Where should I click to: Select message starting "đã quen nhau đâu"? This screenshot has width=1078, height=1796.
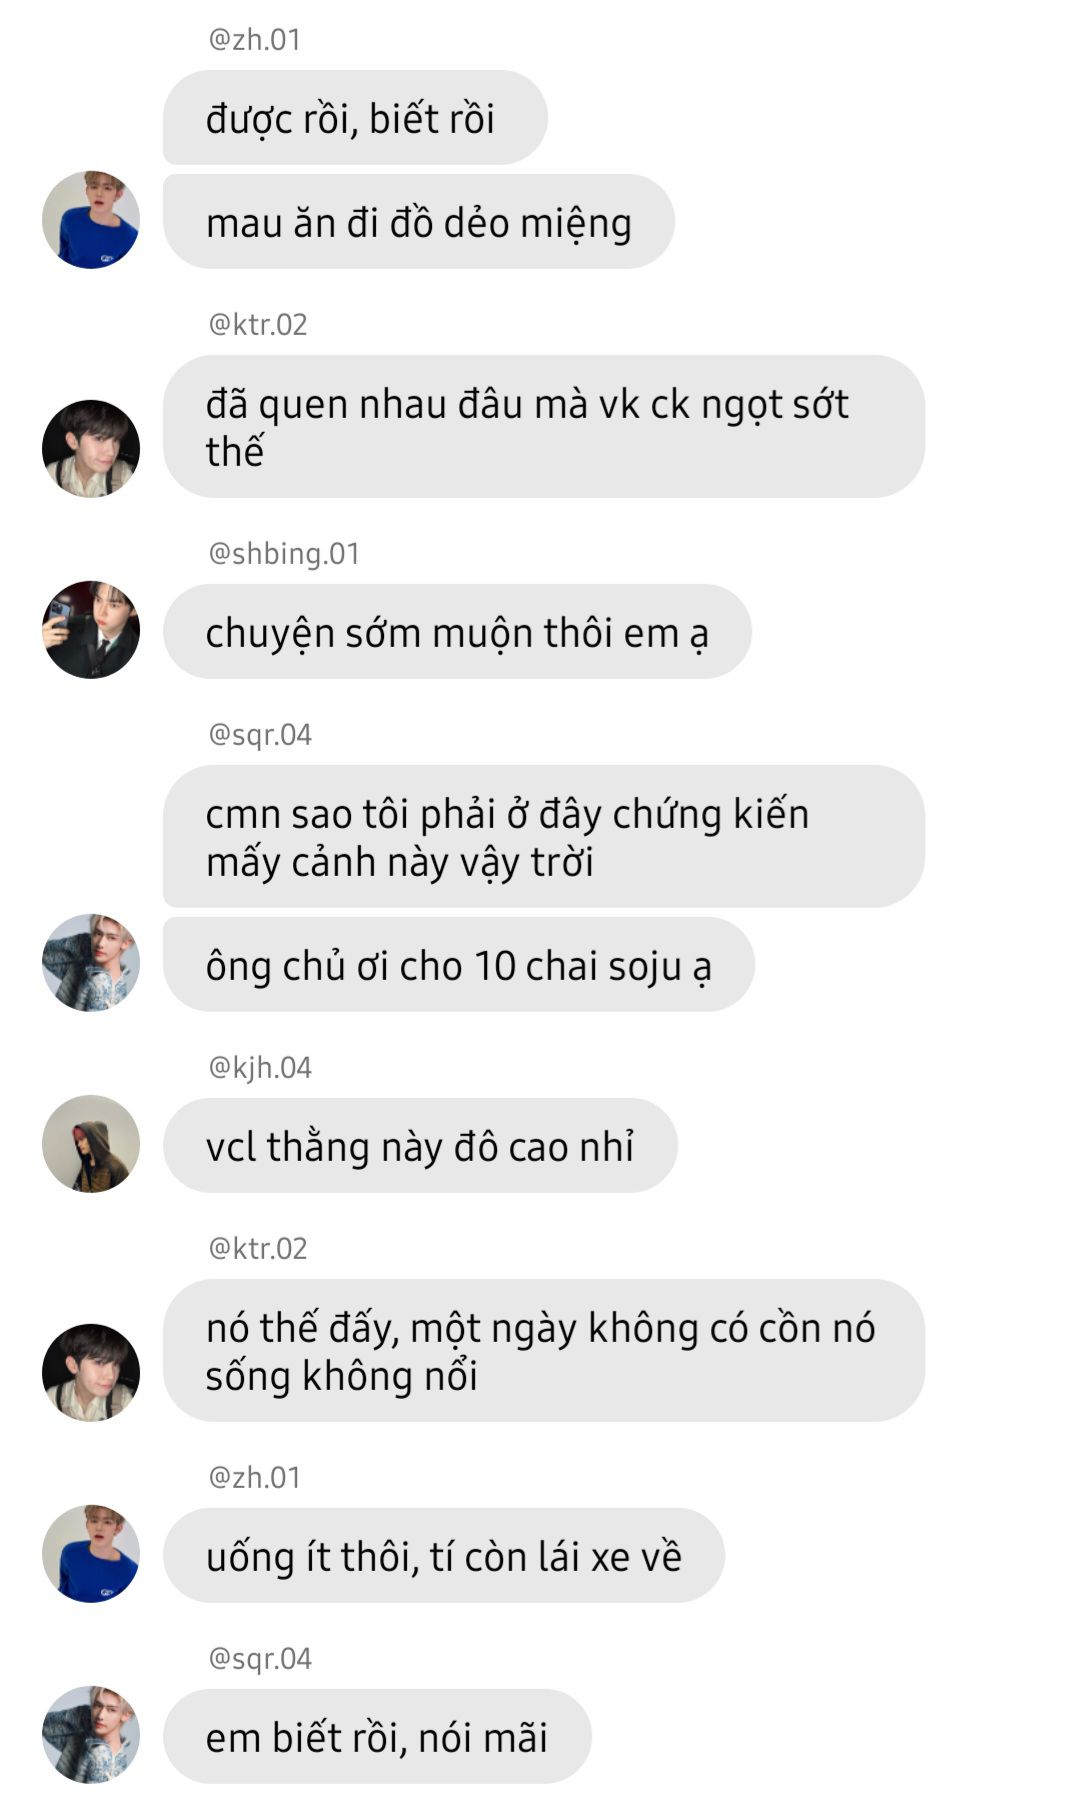[544, 427]
